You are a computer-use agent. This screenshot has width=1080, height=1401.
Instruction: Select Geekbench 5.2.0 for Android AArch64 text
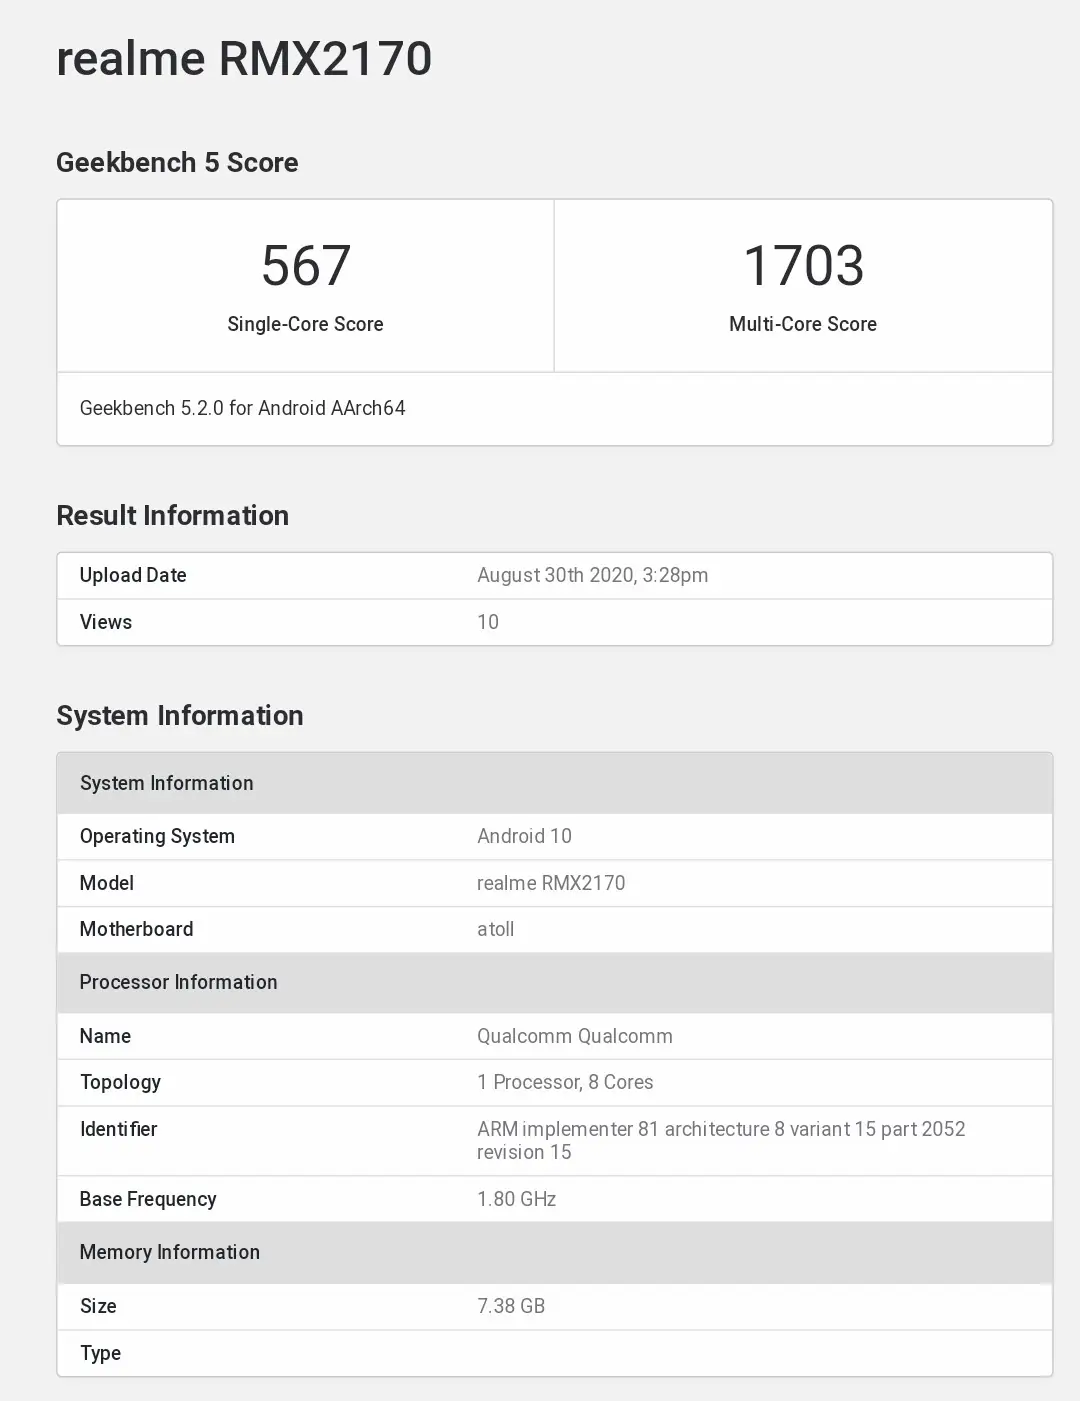point(242,408)
